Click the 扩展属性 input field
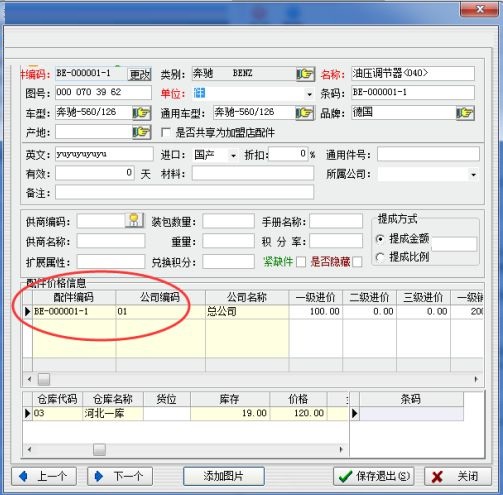This screenshot has height=495, width=503. (111, 262)
